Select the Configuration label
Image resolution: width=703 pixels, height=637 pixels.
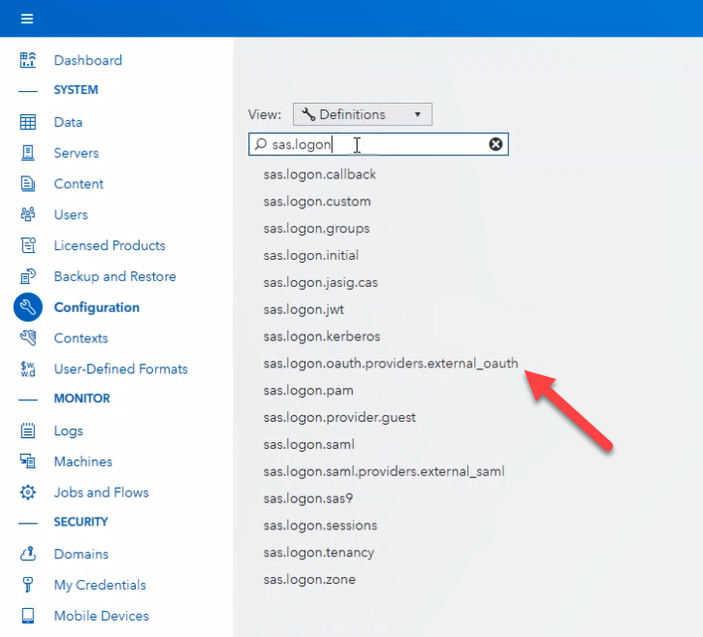click(x=96, y=307)
